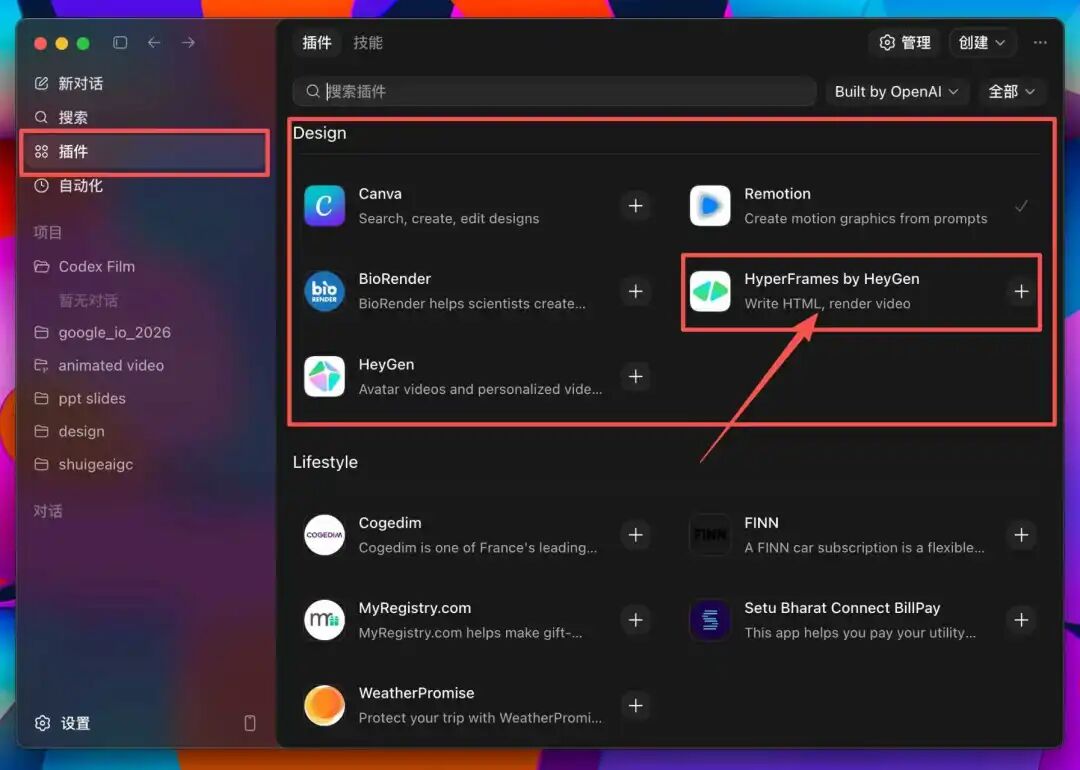Add the HeyGen plugin

(x=636, y=377)
